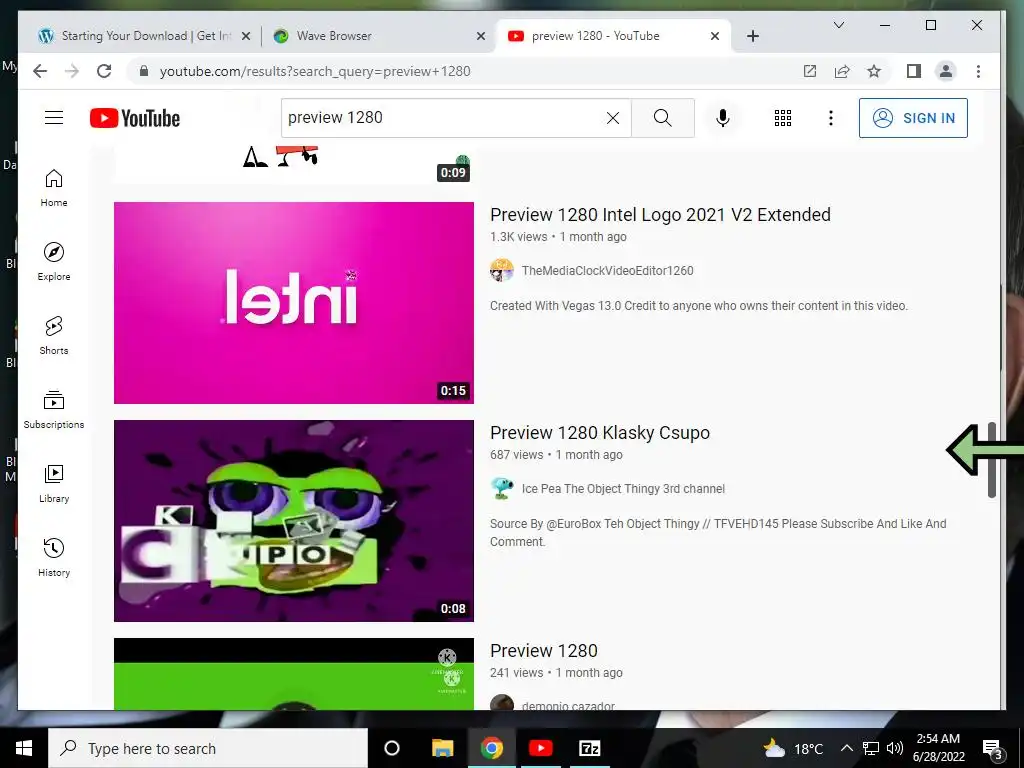1024x768 pixels.
Task: Clear the search box with the X
Action: point(613,118)
